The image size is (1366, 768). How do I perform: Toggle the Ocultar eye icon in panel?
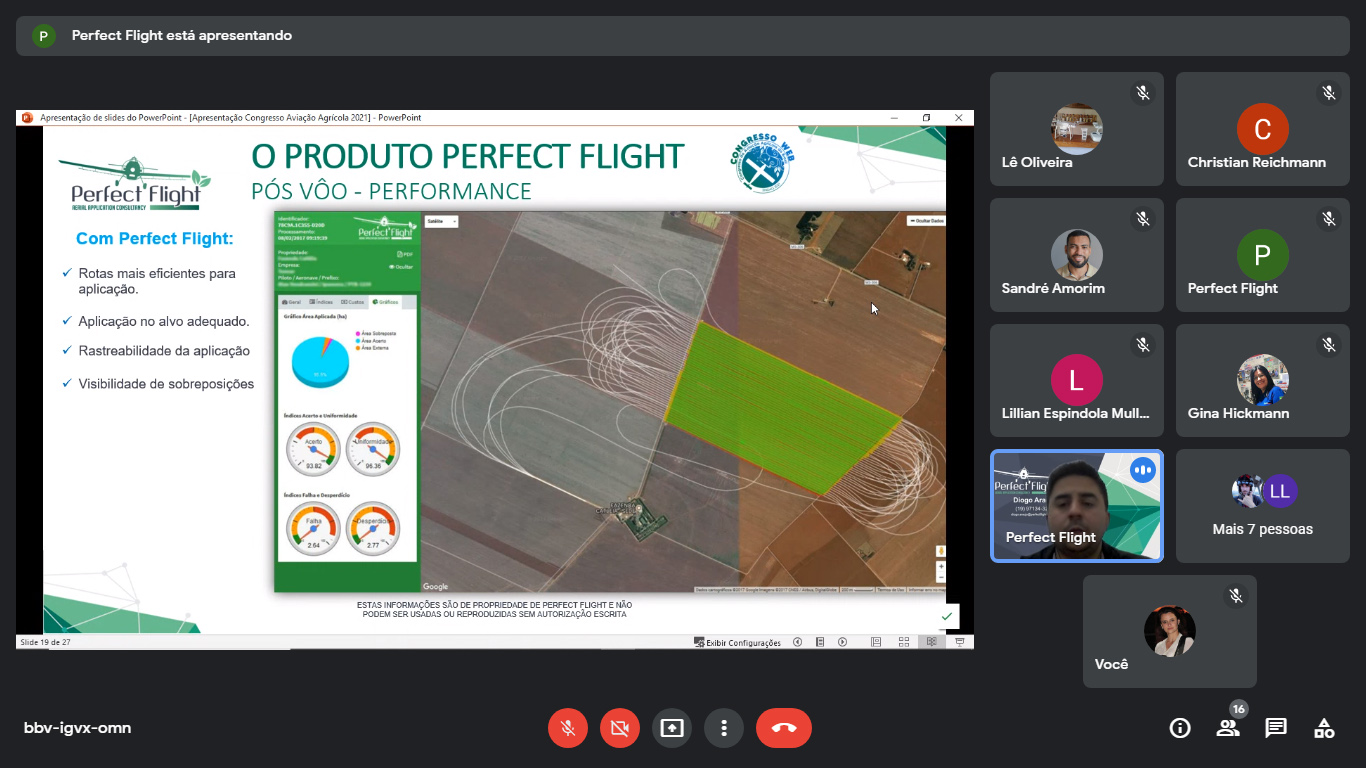401,267
